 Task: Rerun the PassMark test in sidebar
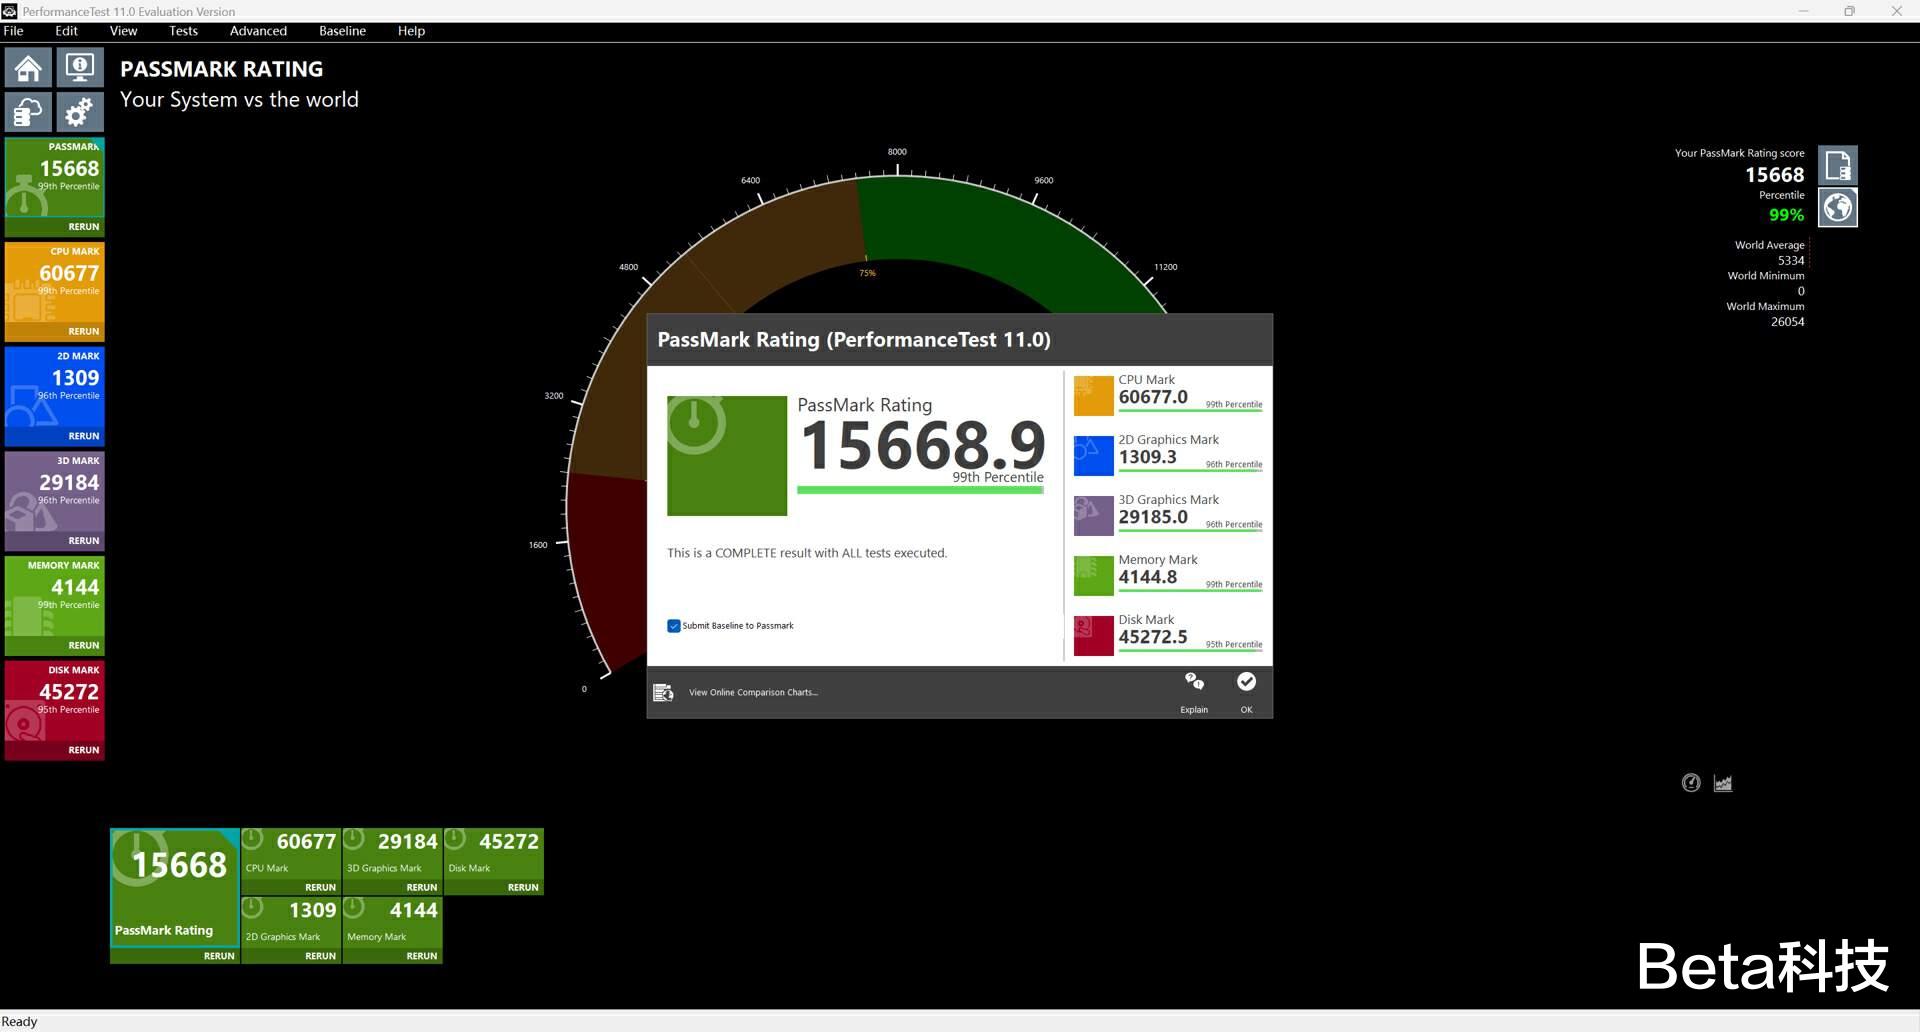84,227
